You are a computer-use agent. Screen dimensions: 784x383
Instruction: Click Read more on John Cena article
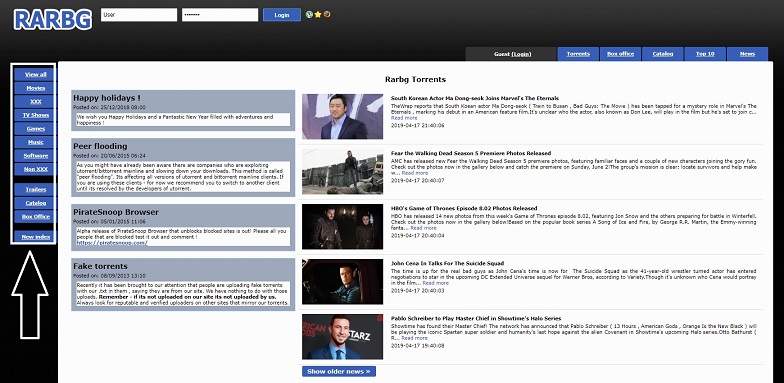click(436, 283)
